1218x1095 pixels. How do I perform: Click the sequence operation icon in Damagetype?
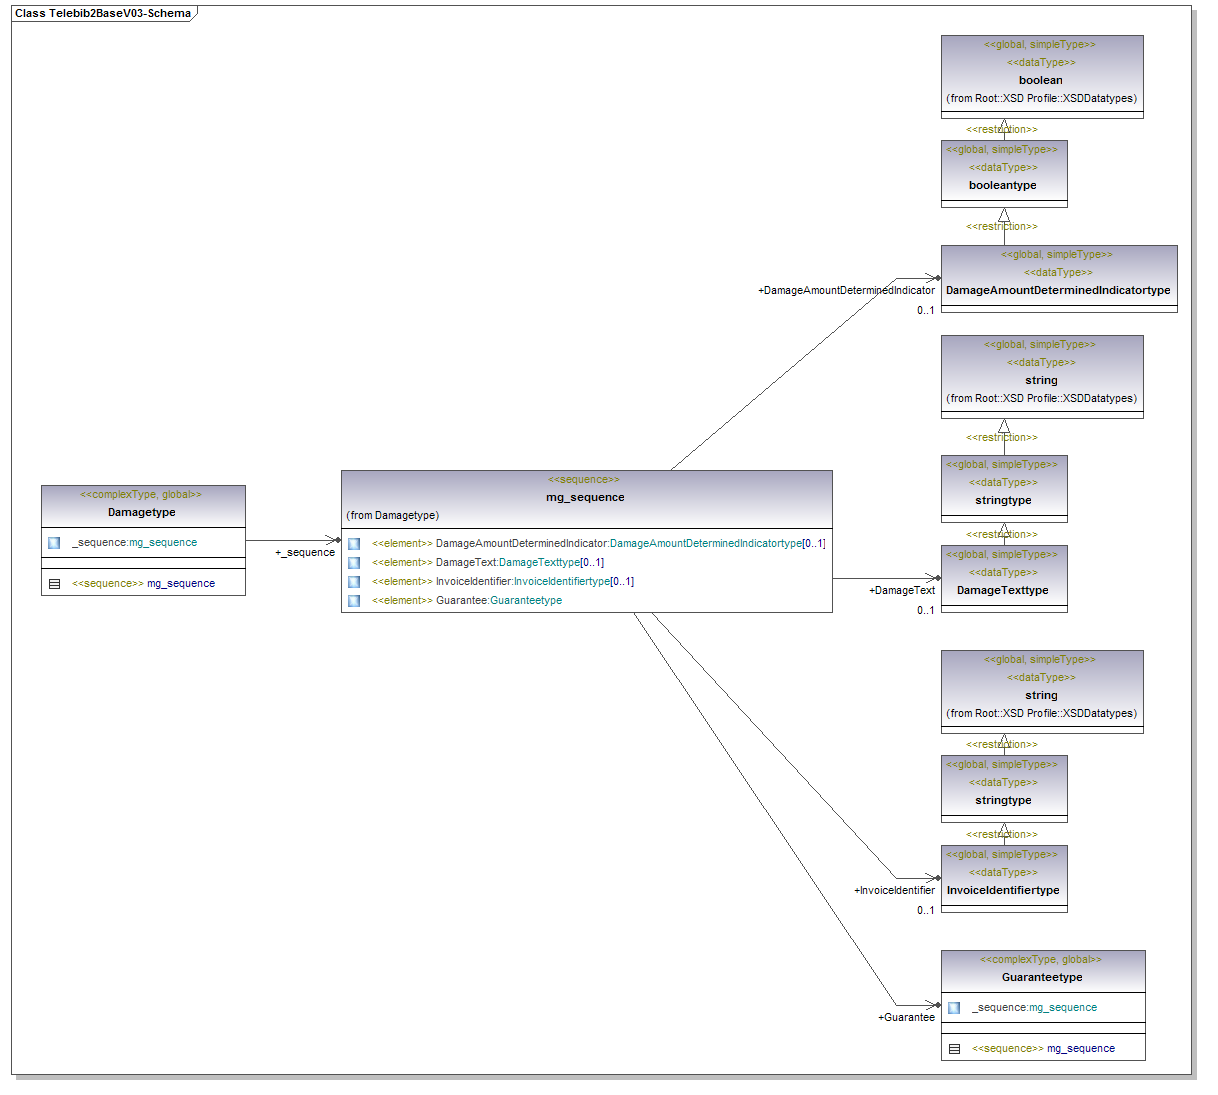click(55, 584)
